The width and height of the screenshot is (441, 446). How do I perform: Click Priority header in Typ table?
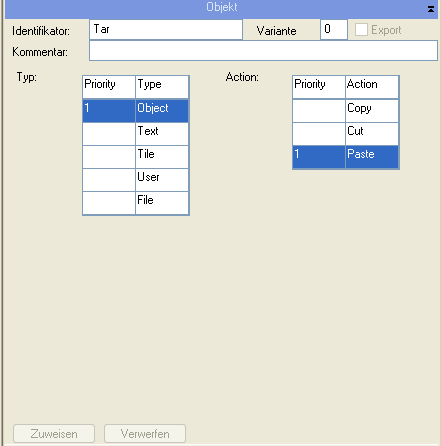click(109, 87)
